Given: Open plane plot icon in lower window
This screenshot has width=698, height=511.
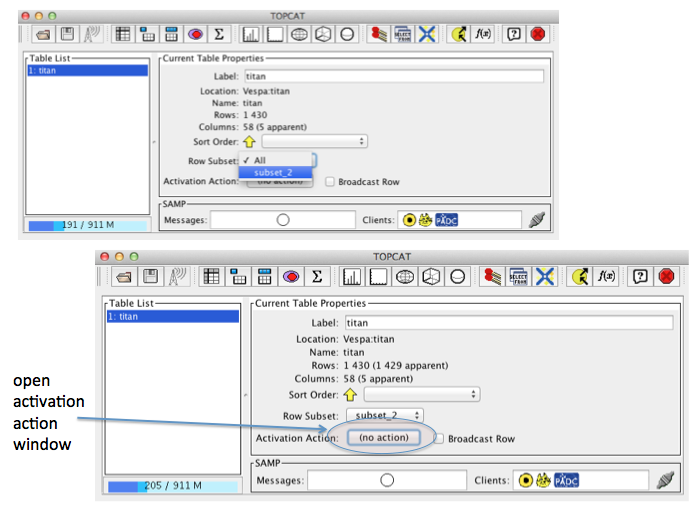Looking at the screenshot, I should [378, 277].
